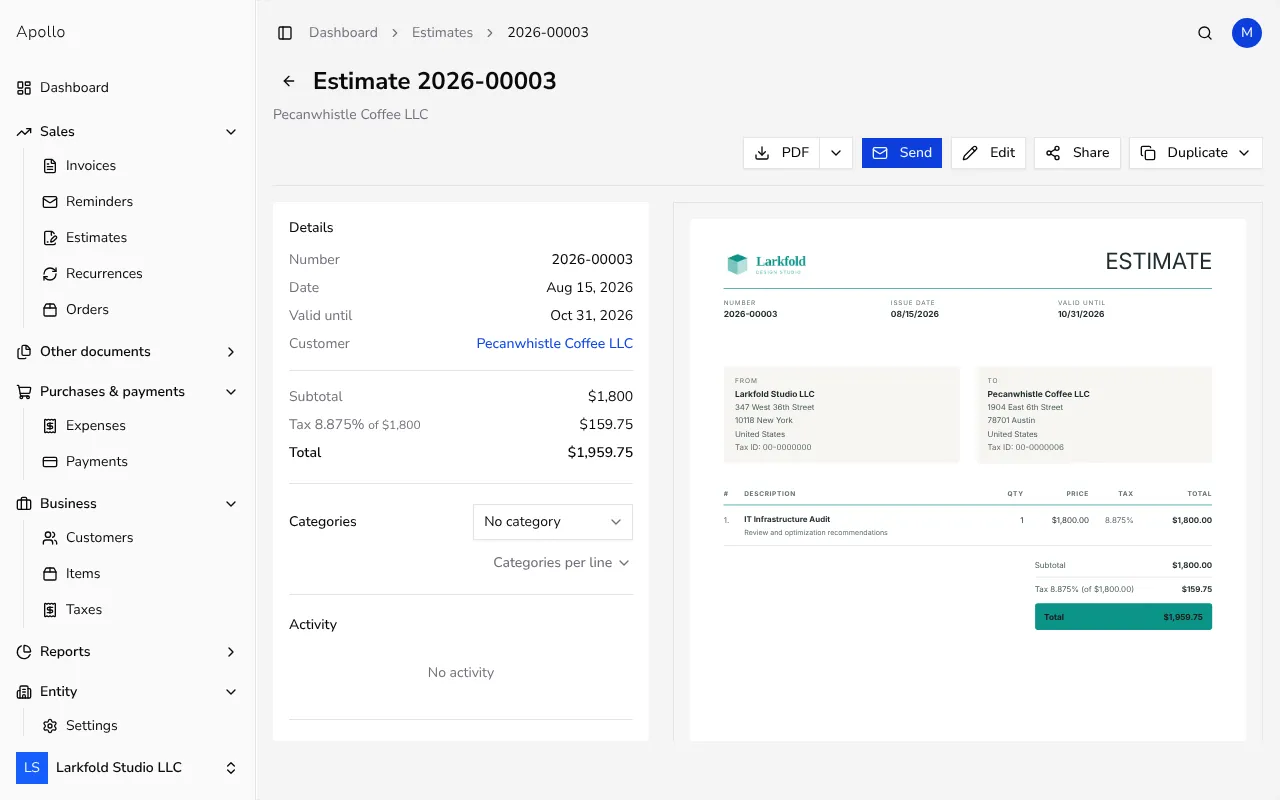Open the user avatar M menu
The image size is (1280, 800).
[x=1247, y=33]
